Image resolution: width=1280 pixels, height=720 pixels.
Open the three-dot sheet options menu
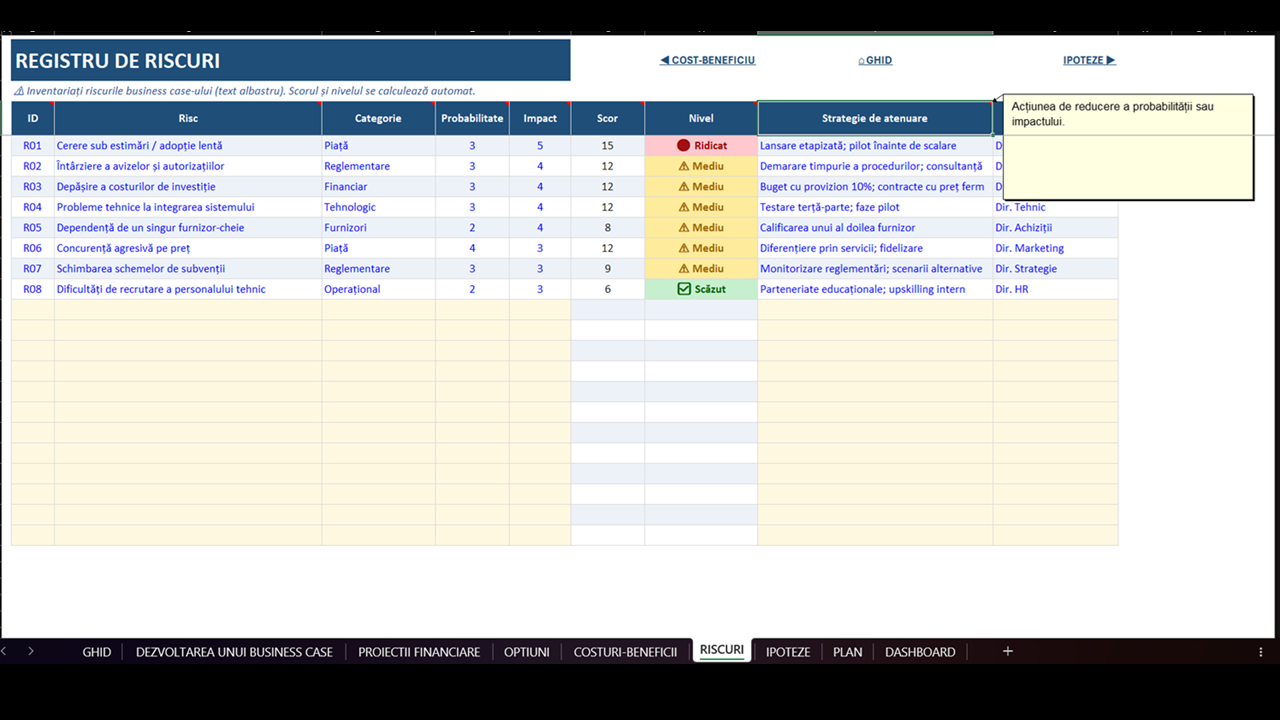click(x=1260, y=651)
